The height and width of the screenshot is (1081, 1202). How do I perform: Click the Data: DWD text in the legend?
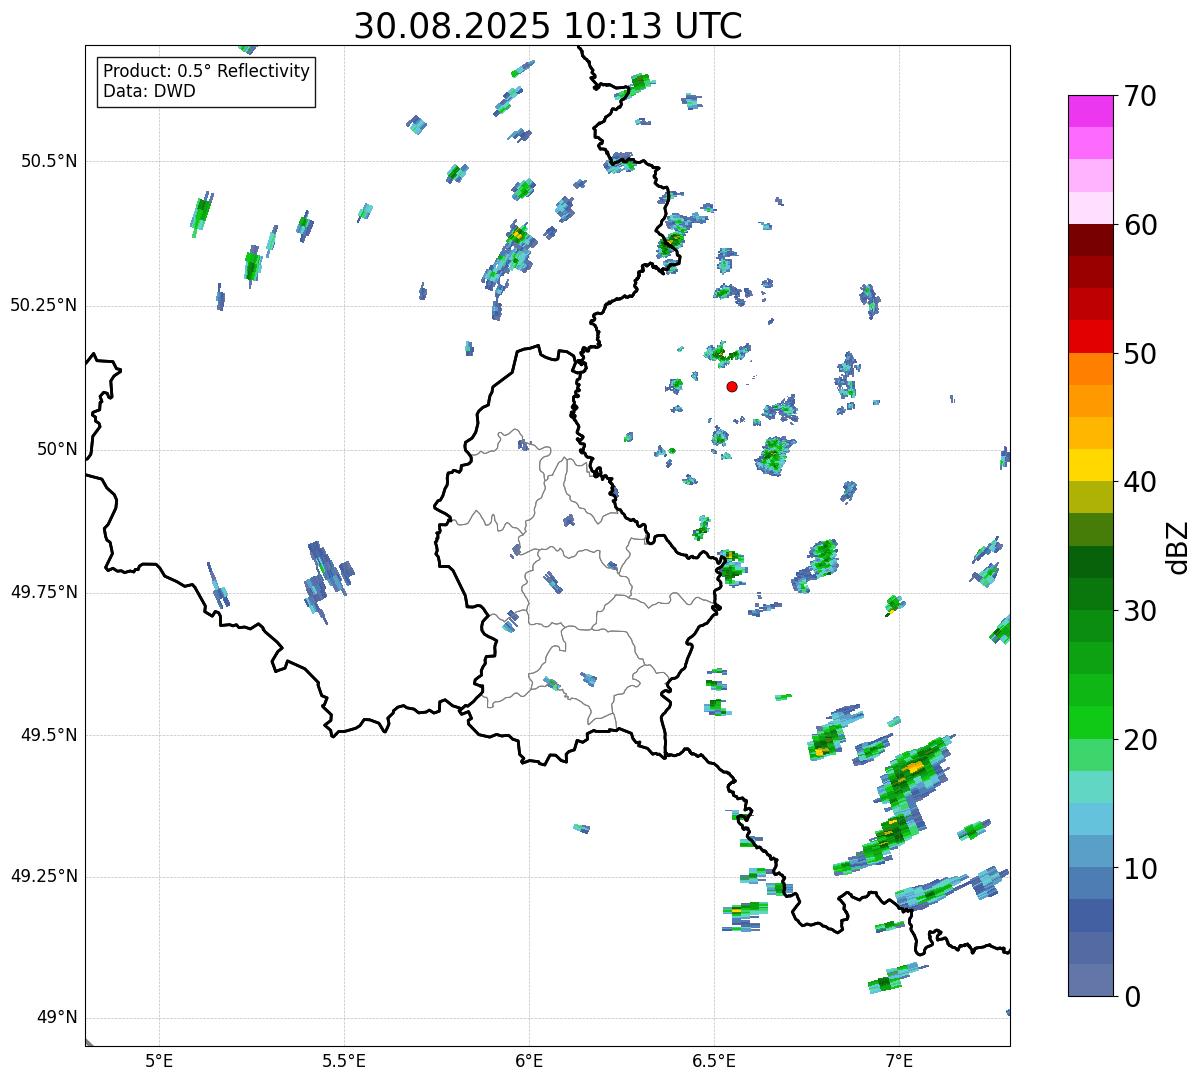[149, 92]
